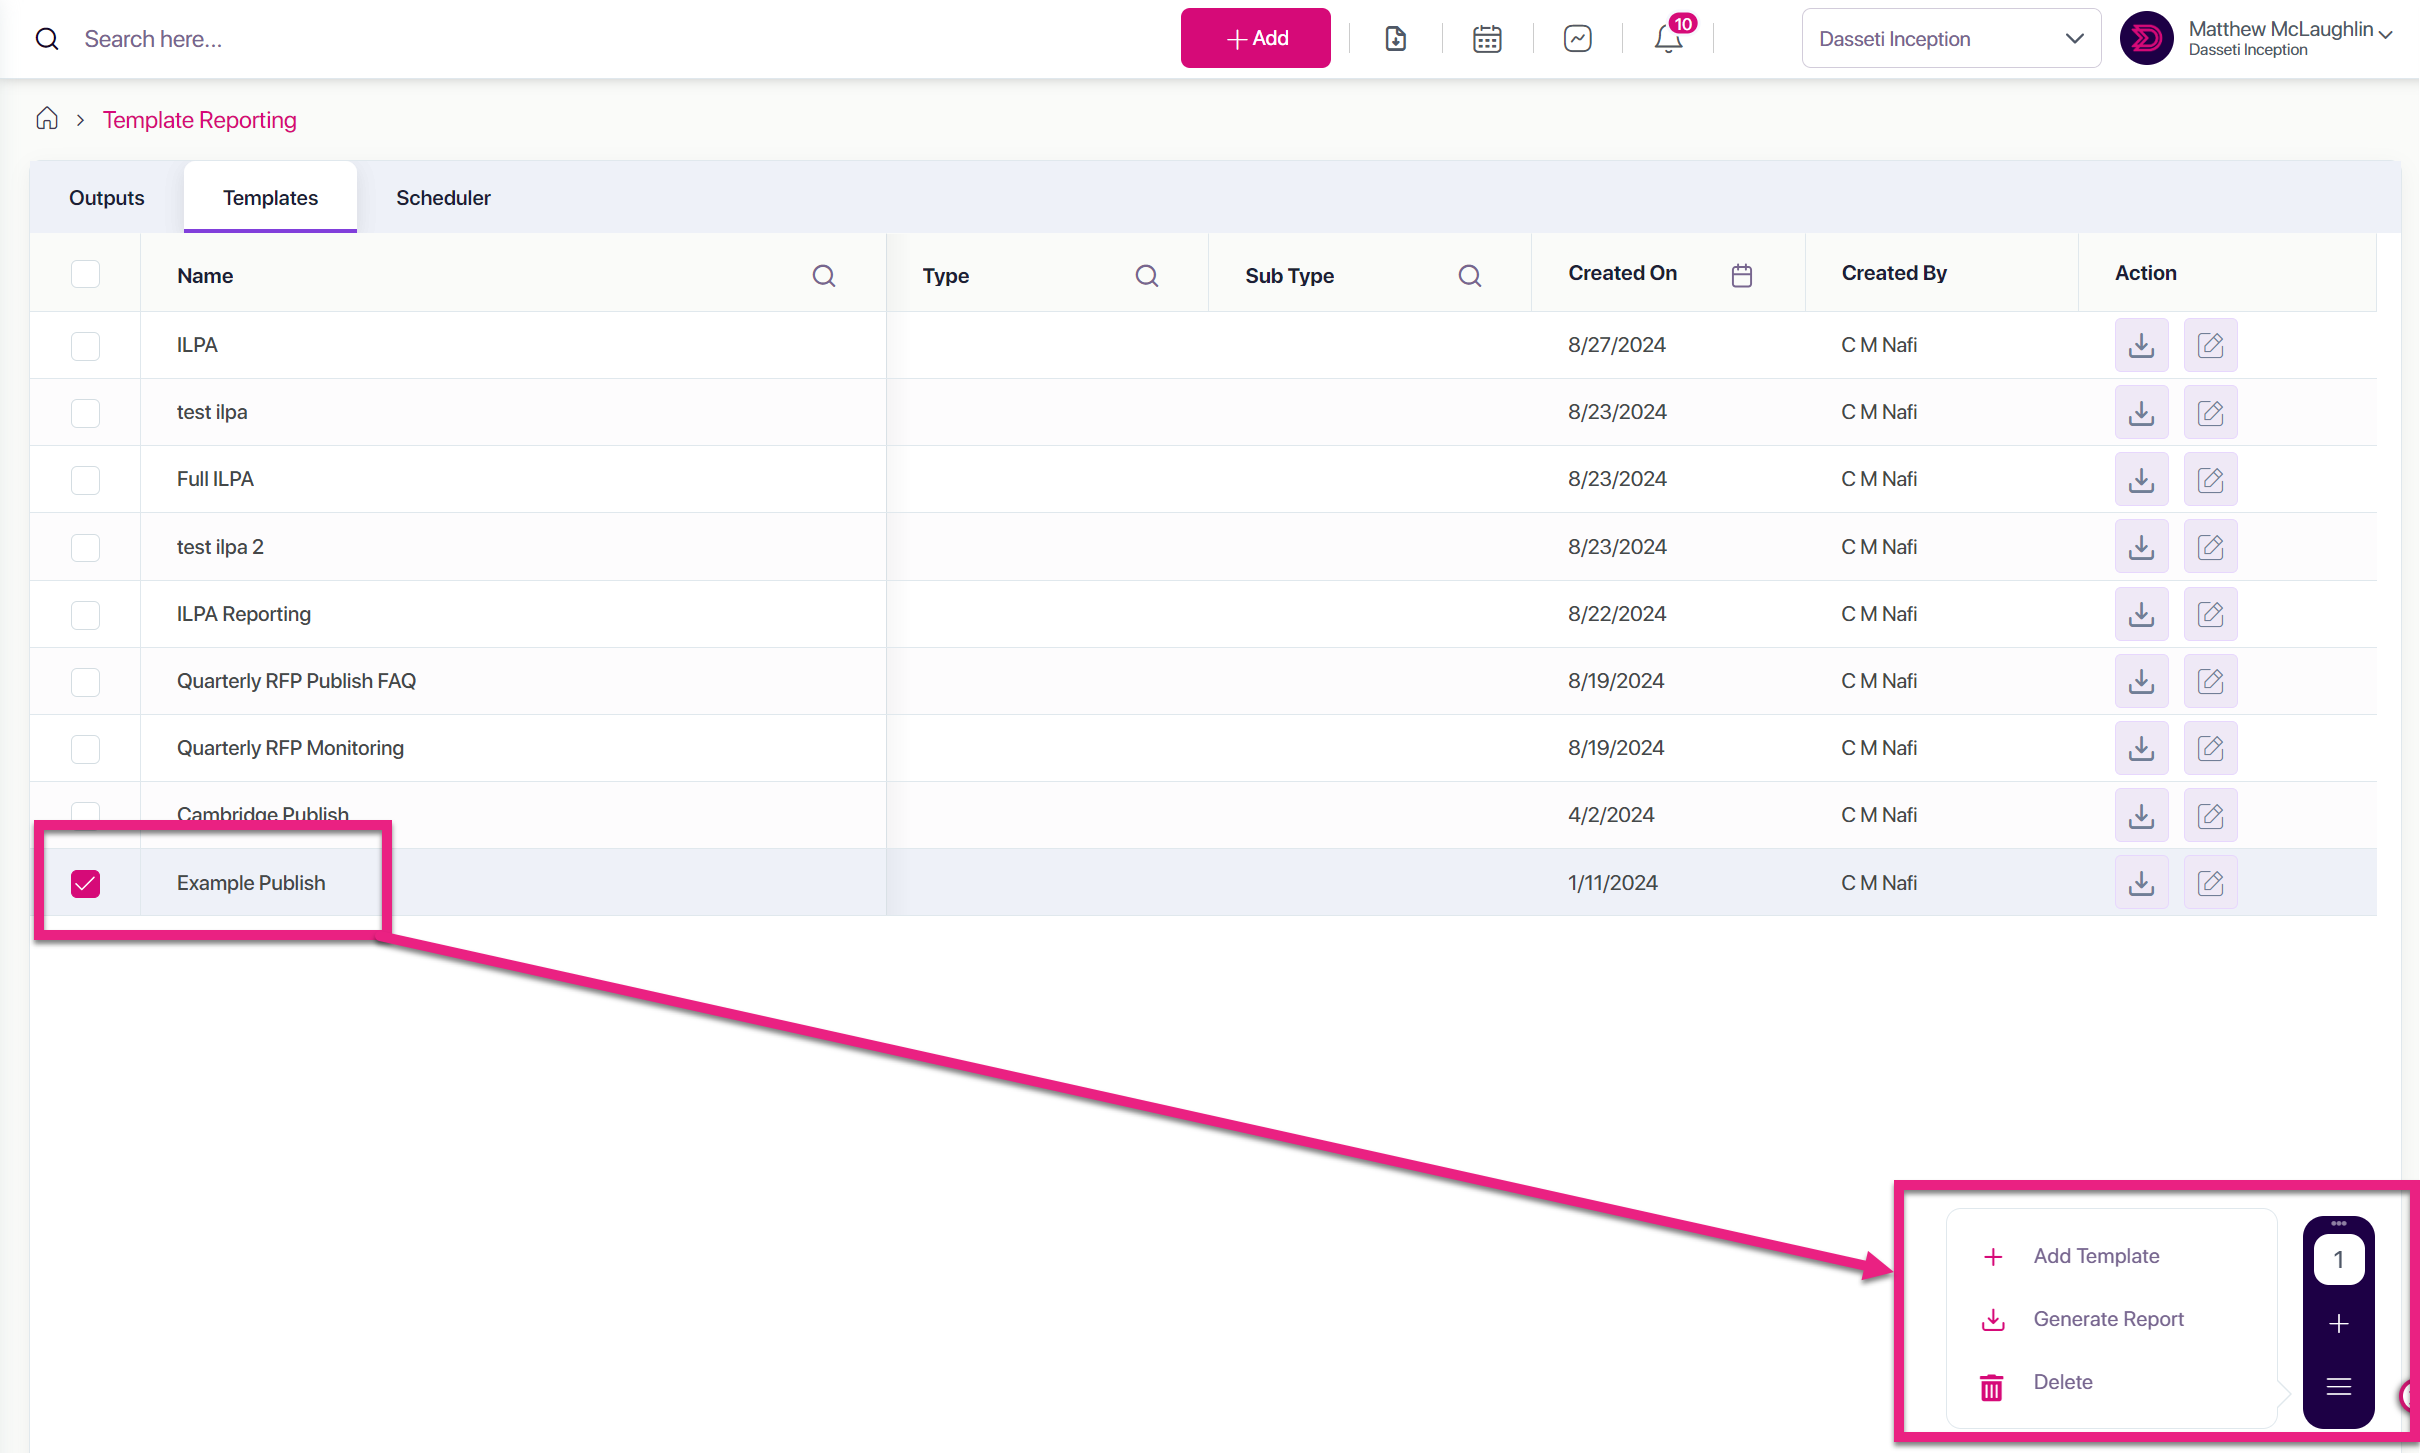Edit the Example Publish template

[x=2210, y=883]
